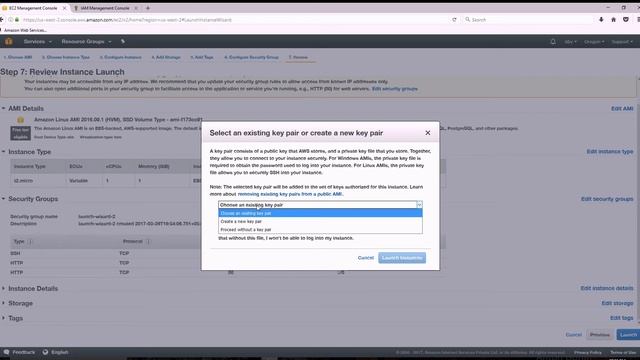The width and height of the screenshot is (640, 360).
Task: Click the Pocket icon in Firefox toolbar
Action: 626,20
